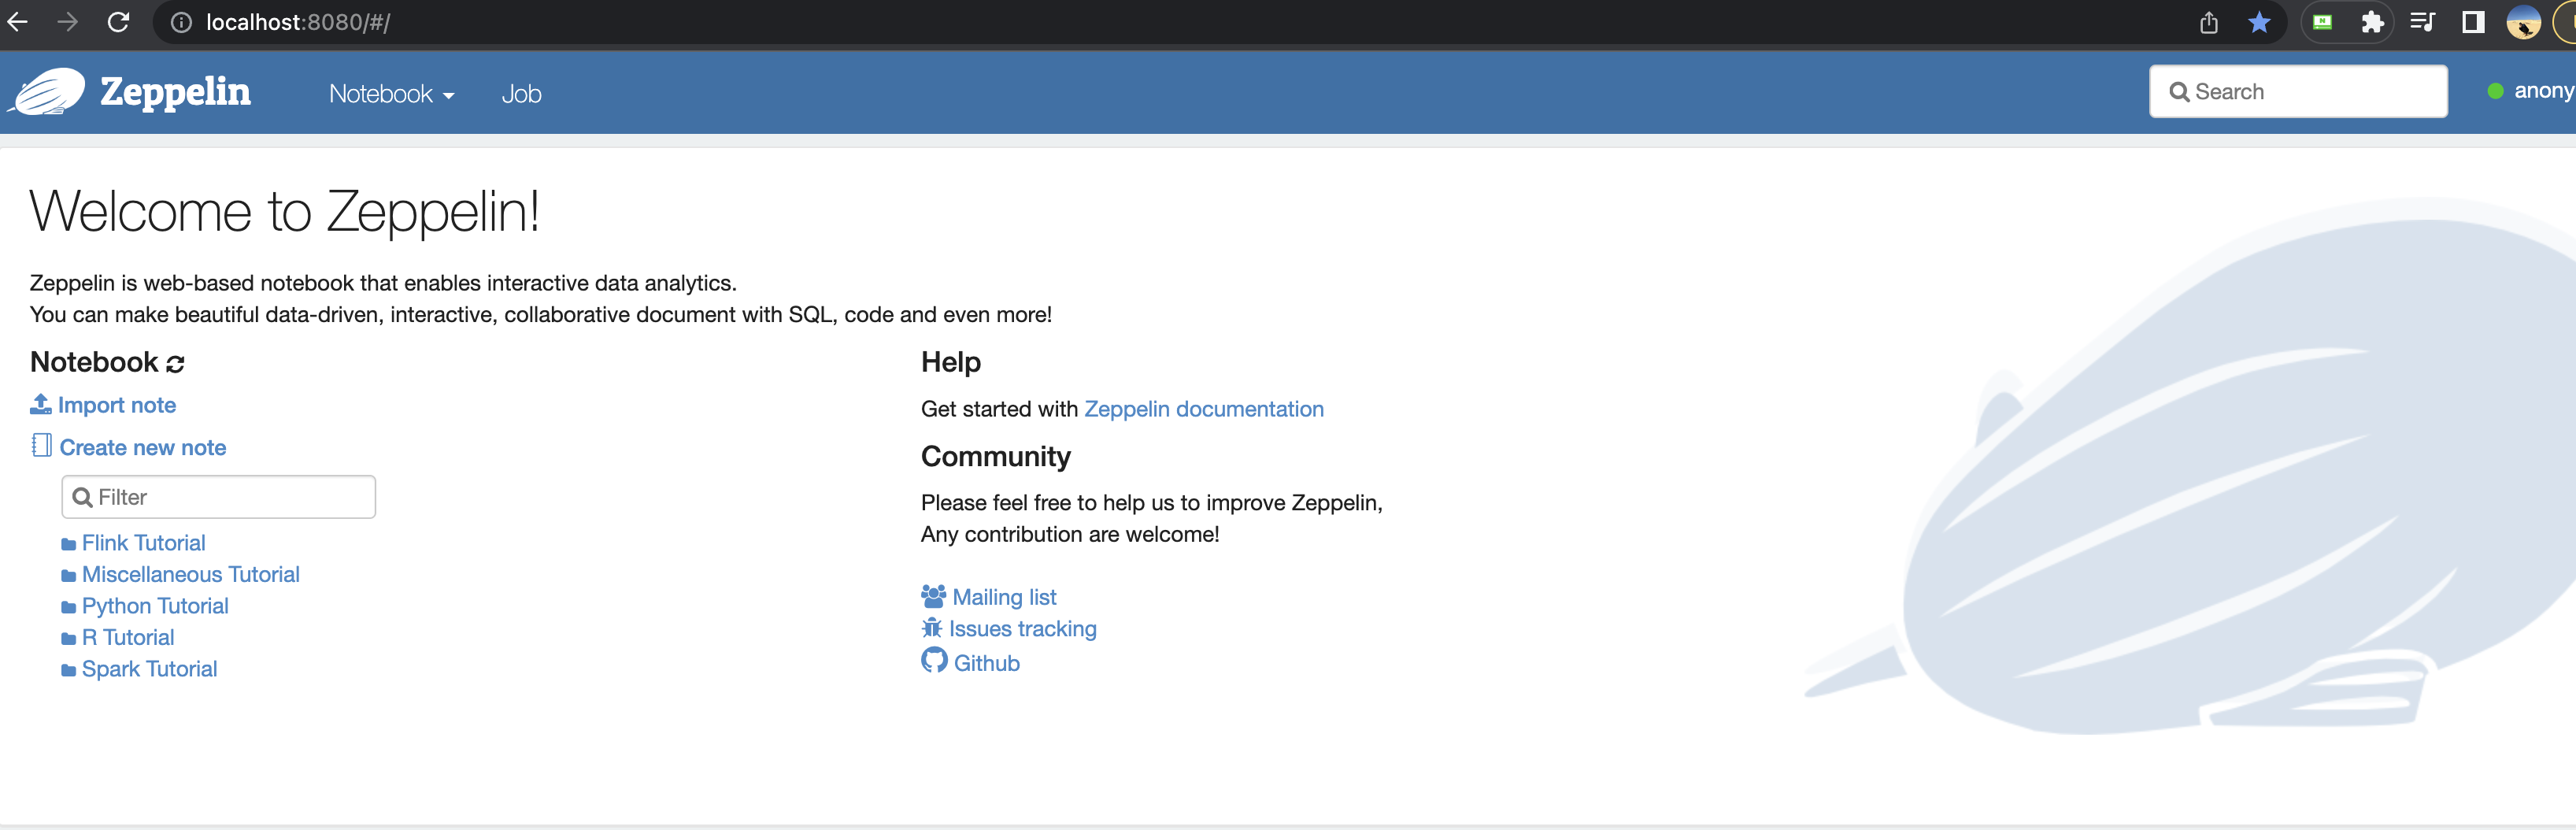2576x830 pixels.
Task: Click the Zeppelin brand title
Action: (175, 92)
